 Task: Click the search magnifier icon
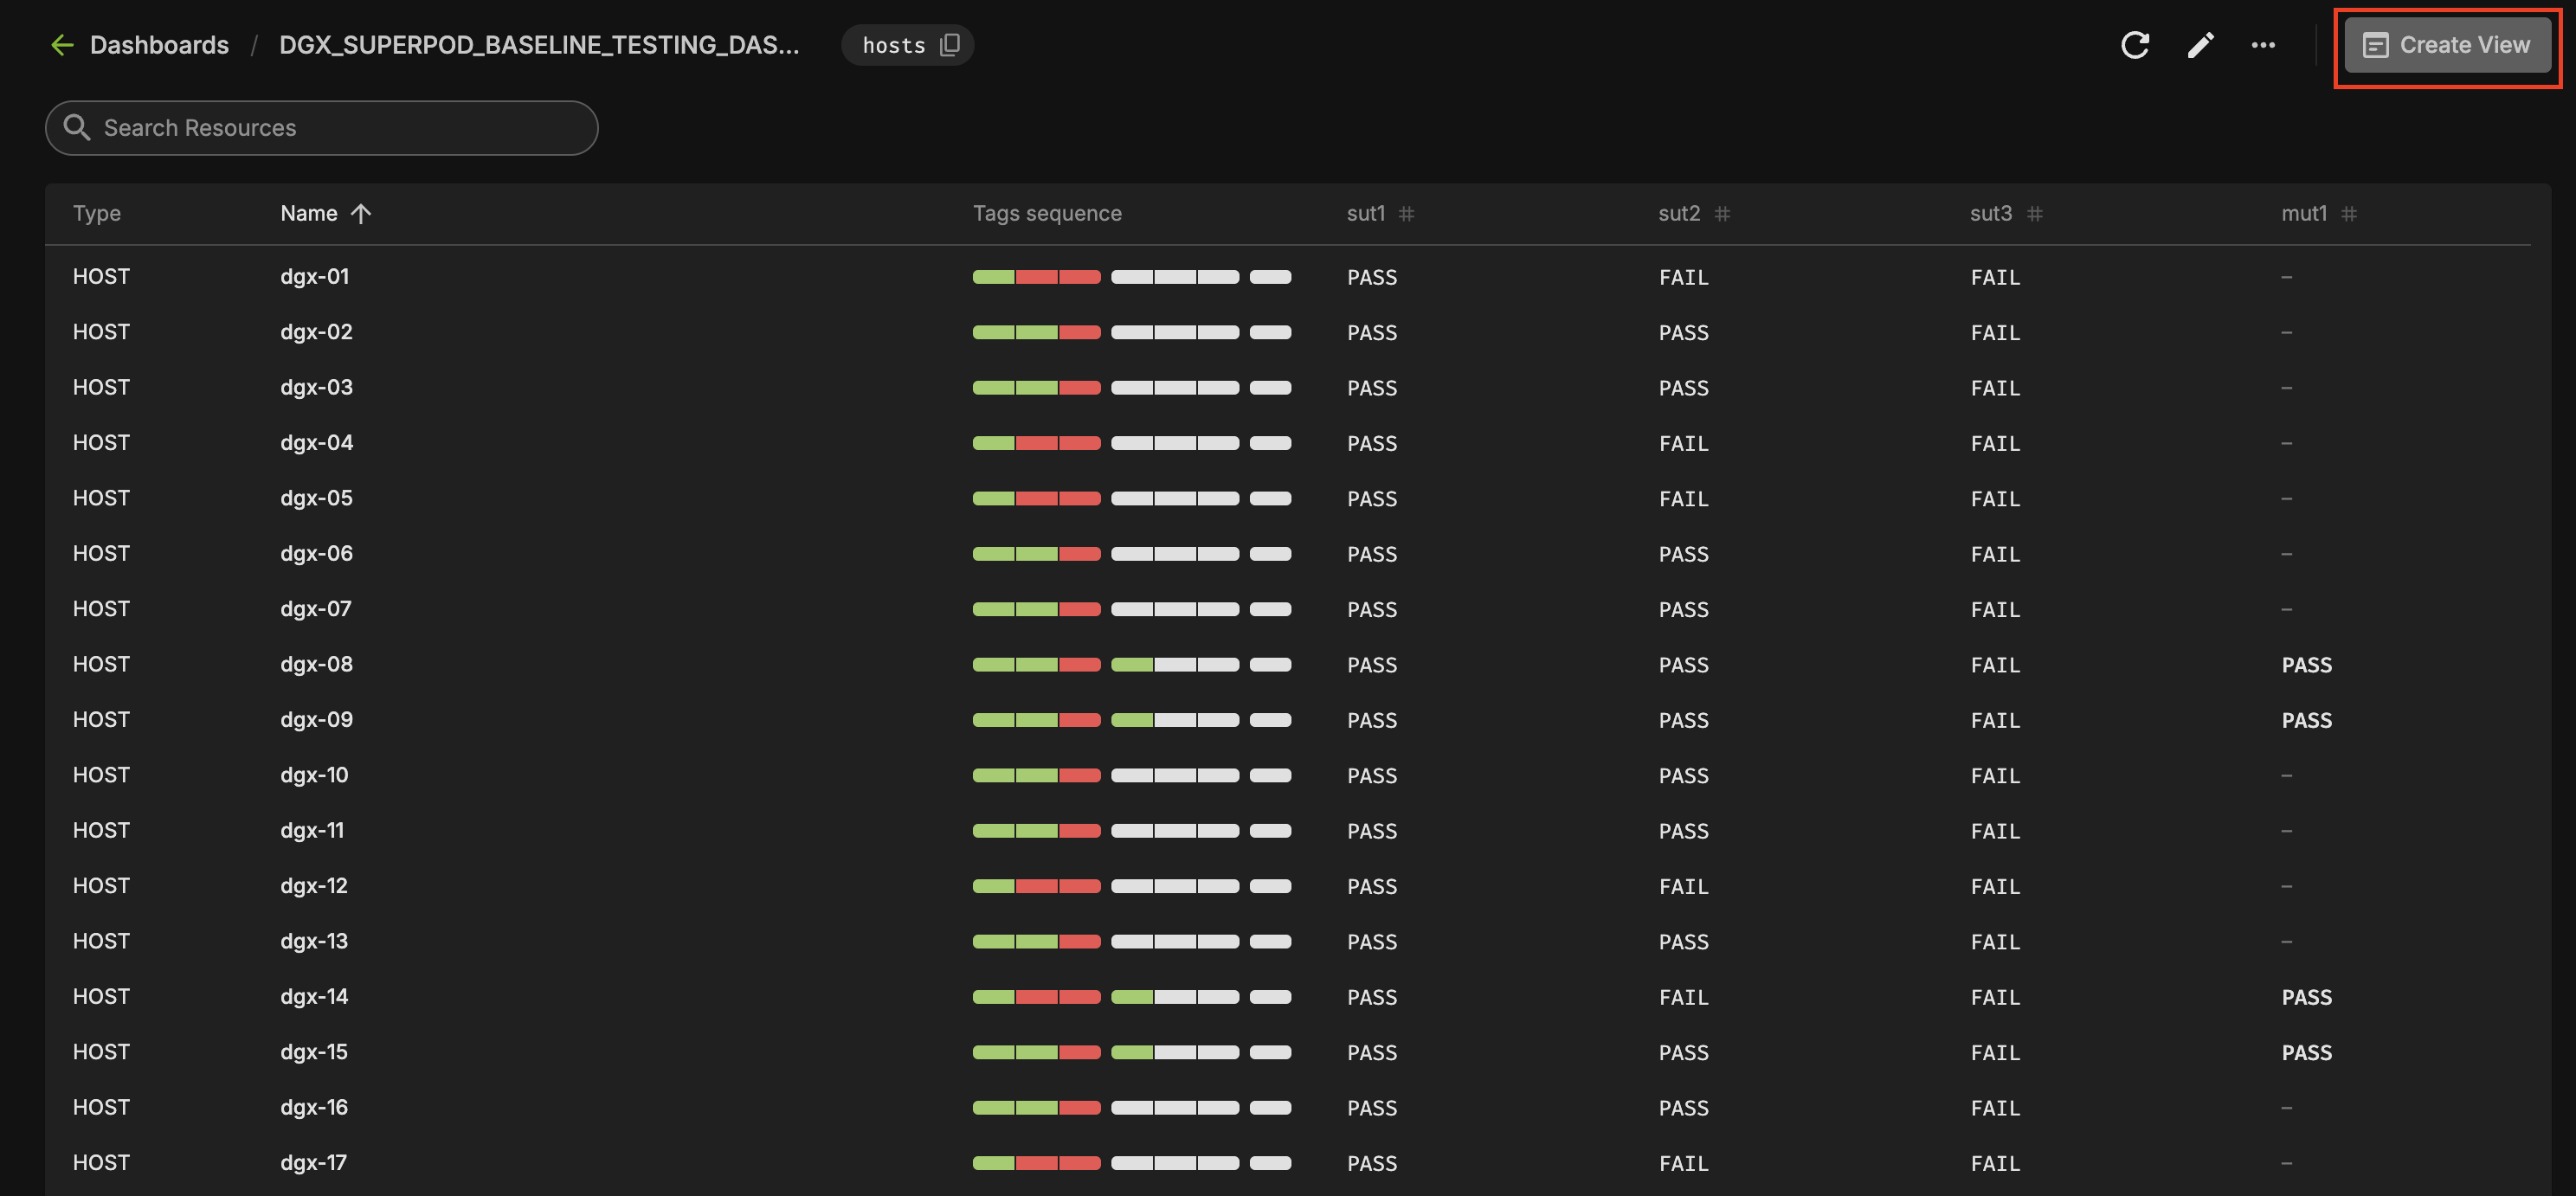[x=76, y=127]
